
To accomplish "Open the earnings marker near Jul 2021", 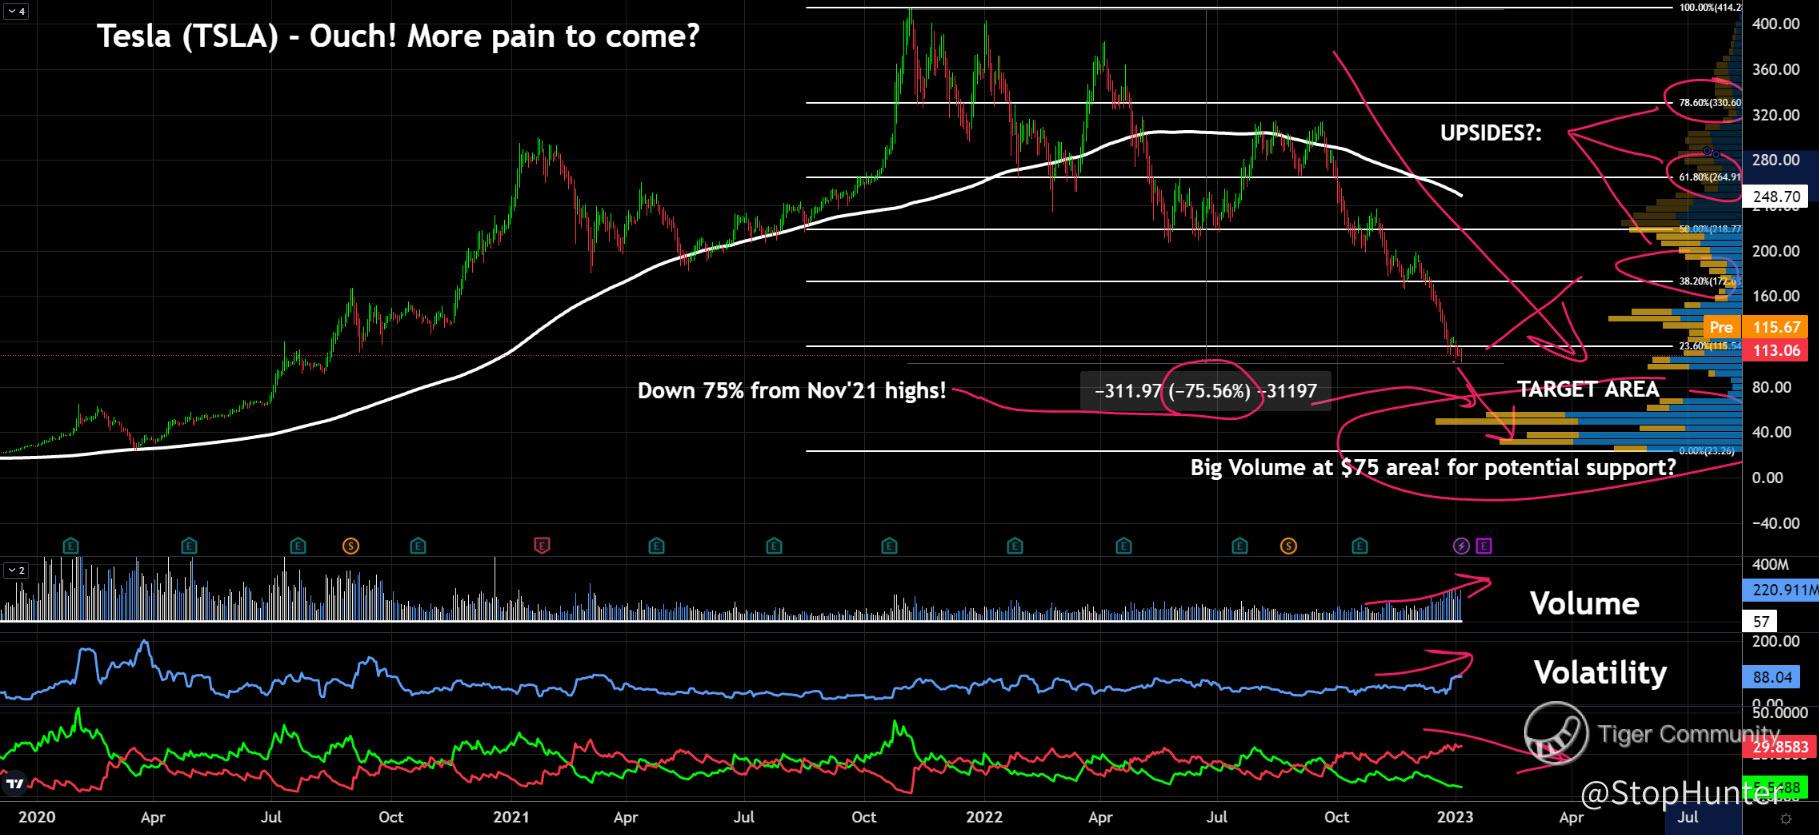I will [x=774, y=546].
